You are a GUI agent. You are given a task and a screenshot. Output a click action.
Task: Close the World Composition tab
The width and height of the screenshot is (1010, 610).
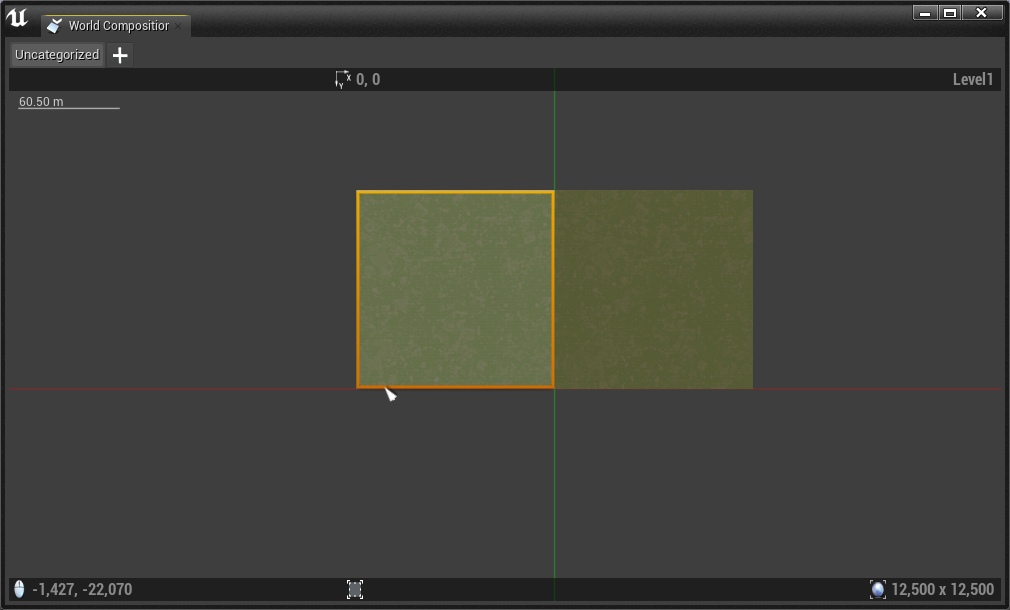(178, 26)
